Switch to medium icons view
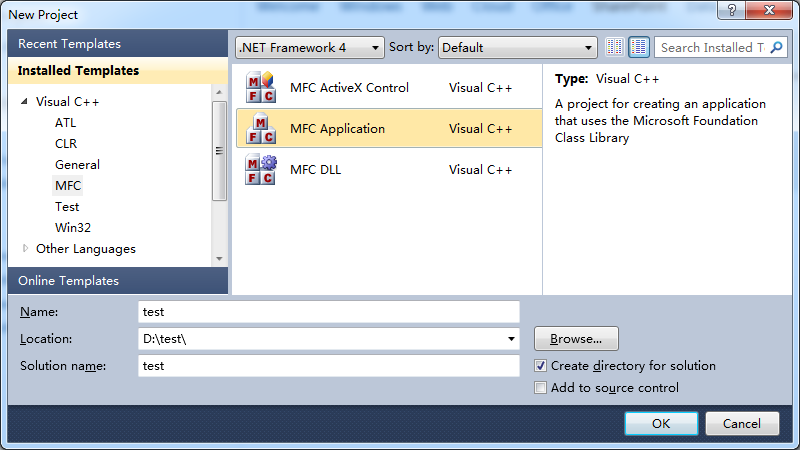 (638, 47)
